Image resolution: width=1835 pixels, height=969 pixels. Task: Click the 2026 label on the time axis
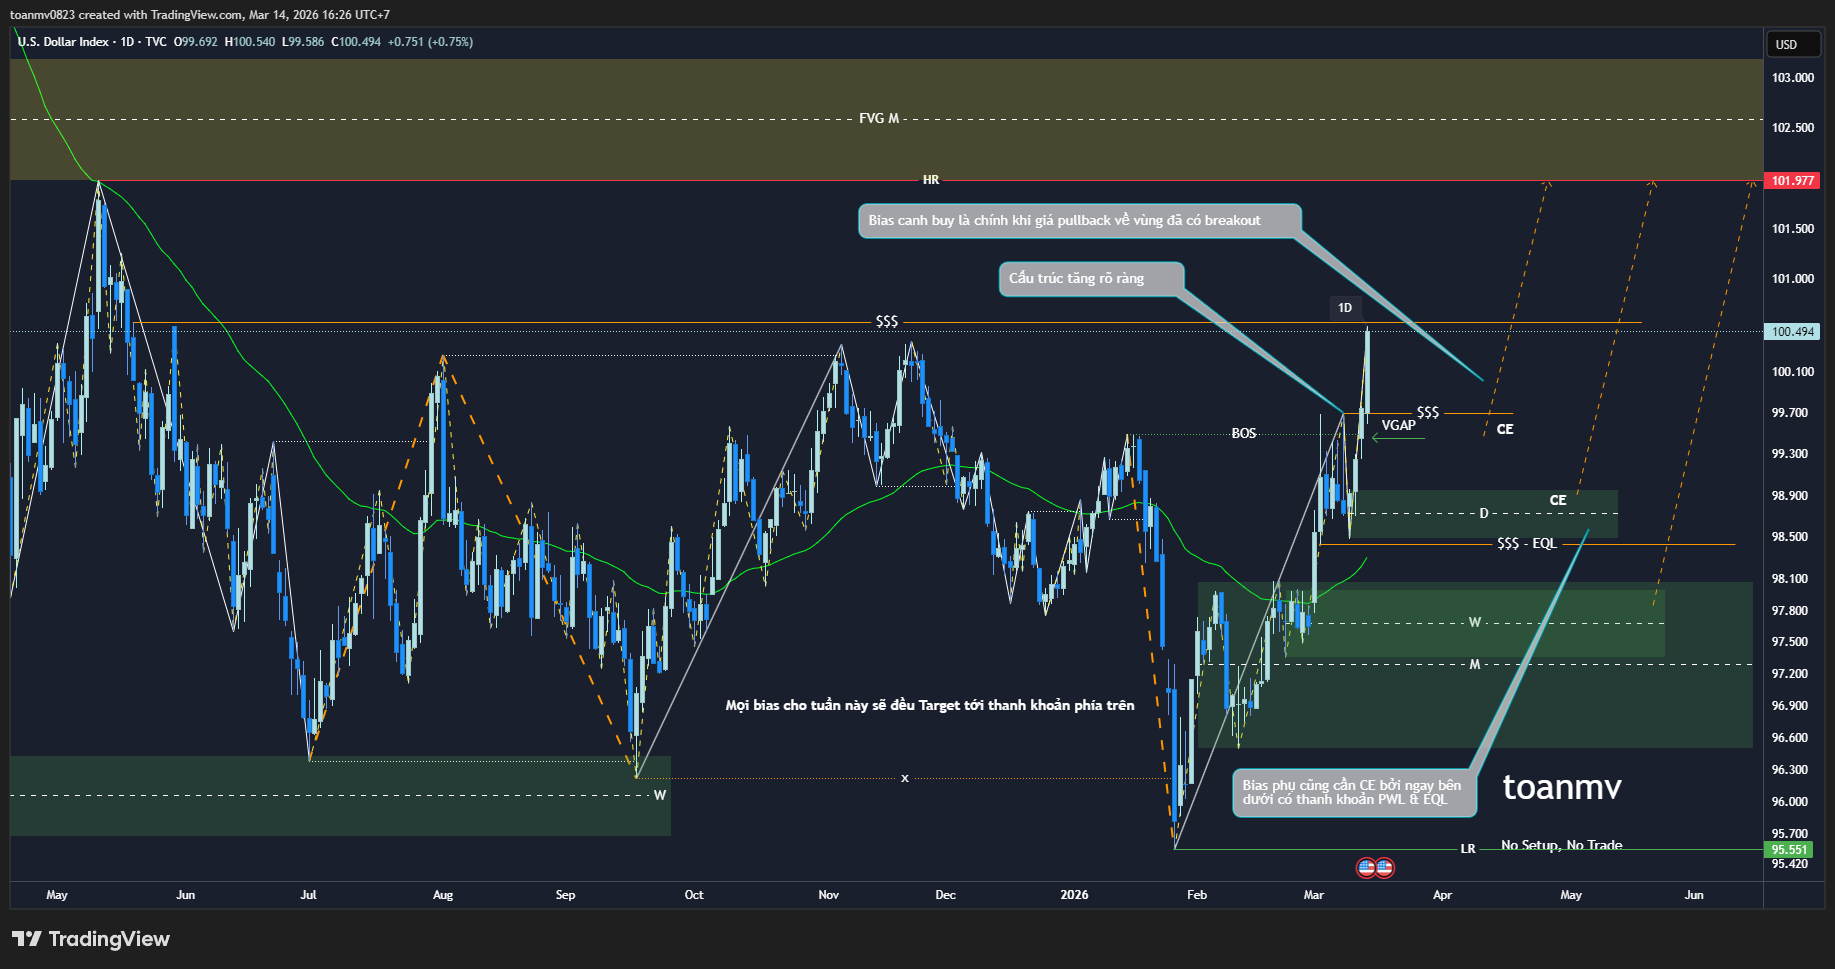pos(1074,895)
